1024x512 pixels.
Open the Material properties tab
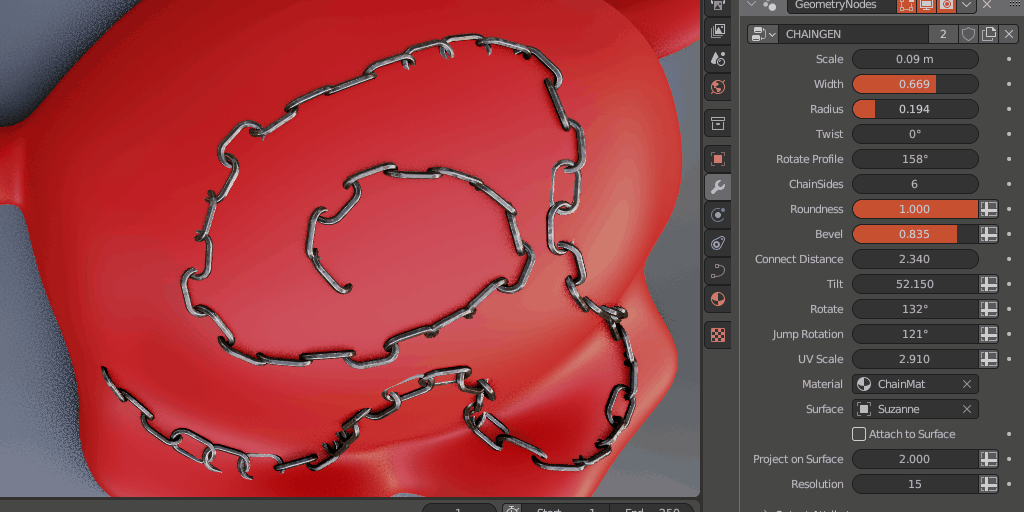point(718,300)
